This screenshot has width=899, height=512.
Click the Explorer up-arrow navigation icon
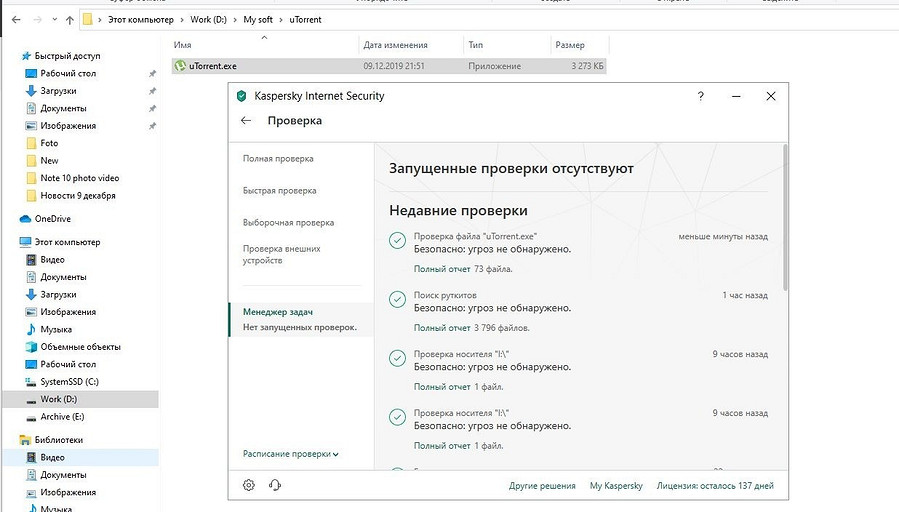pos(69,19)
